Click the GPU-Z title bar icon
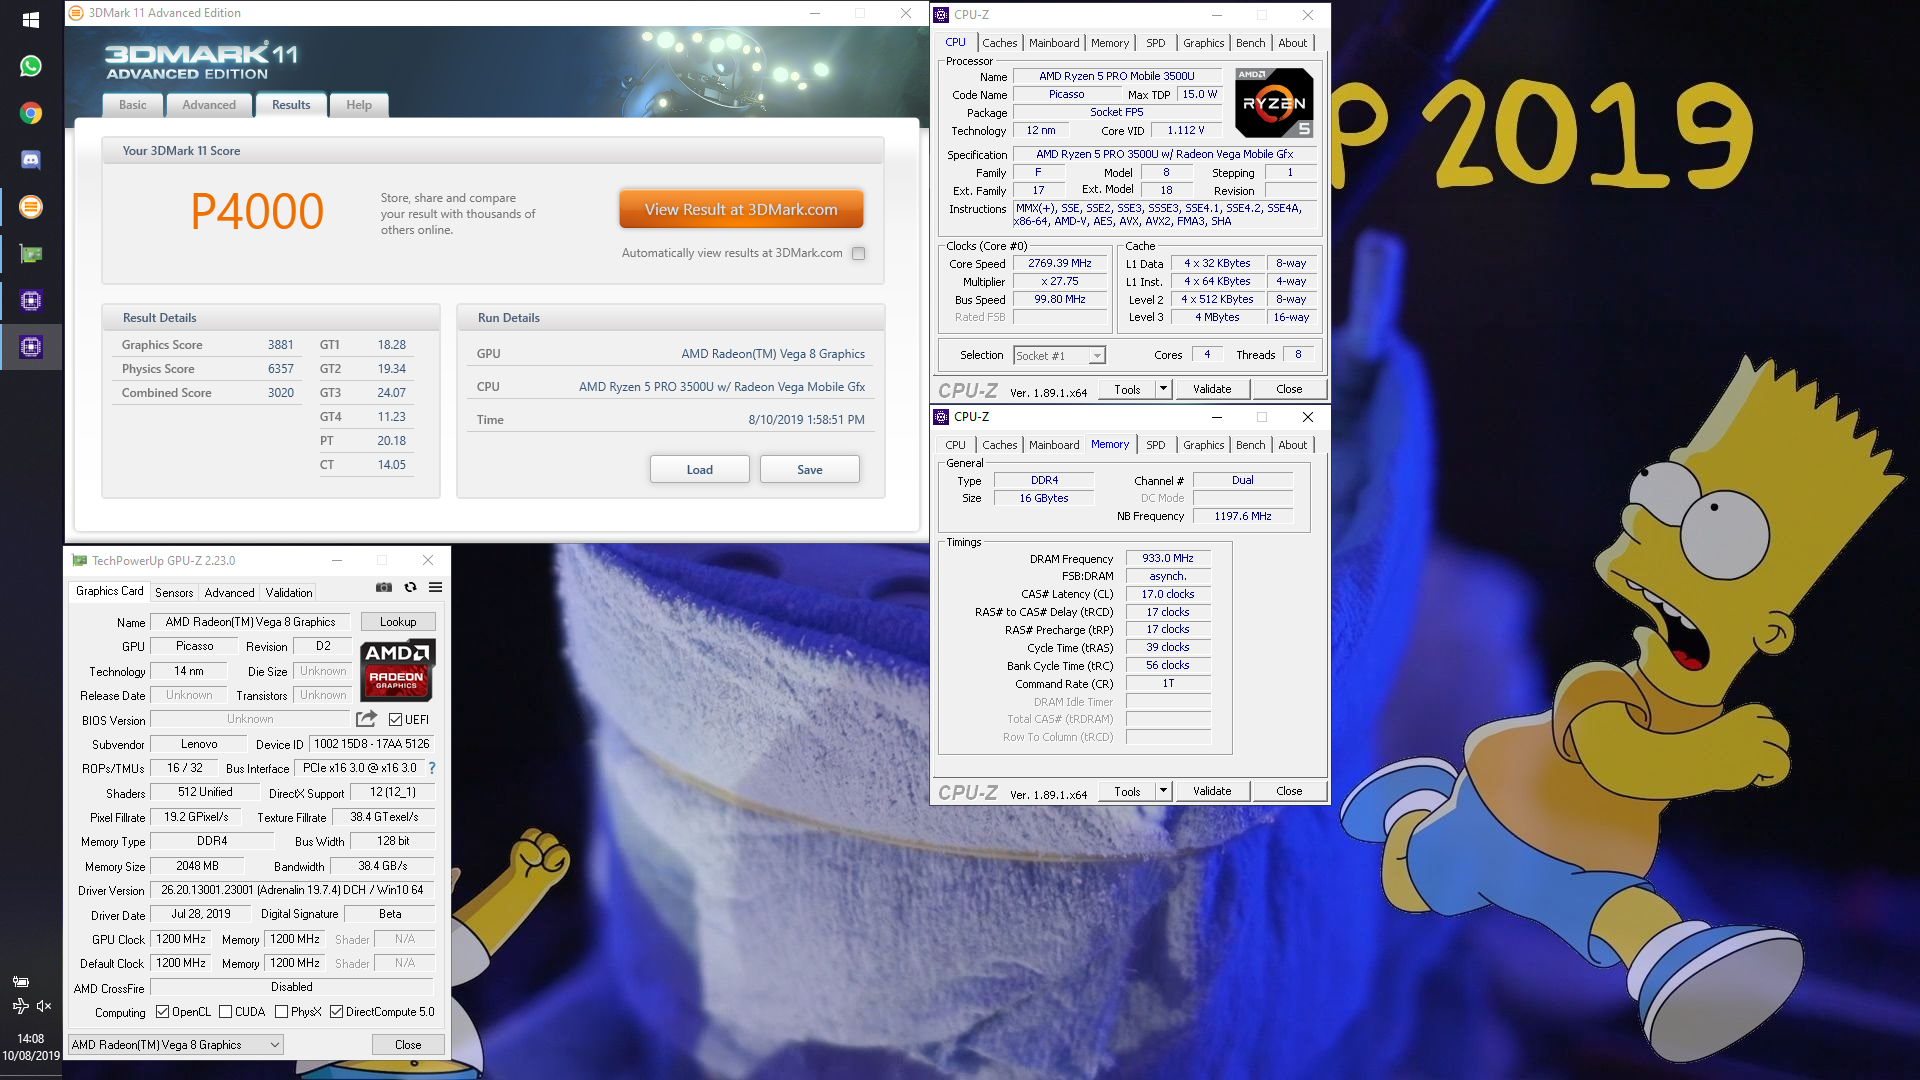Image resolution: width=1920 pixels, height=1080 pixels. pos(79,561)
